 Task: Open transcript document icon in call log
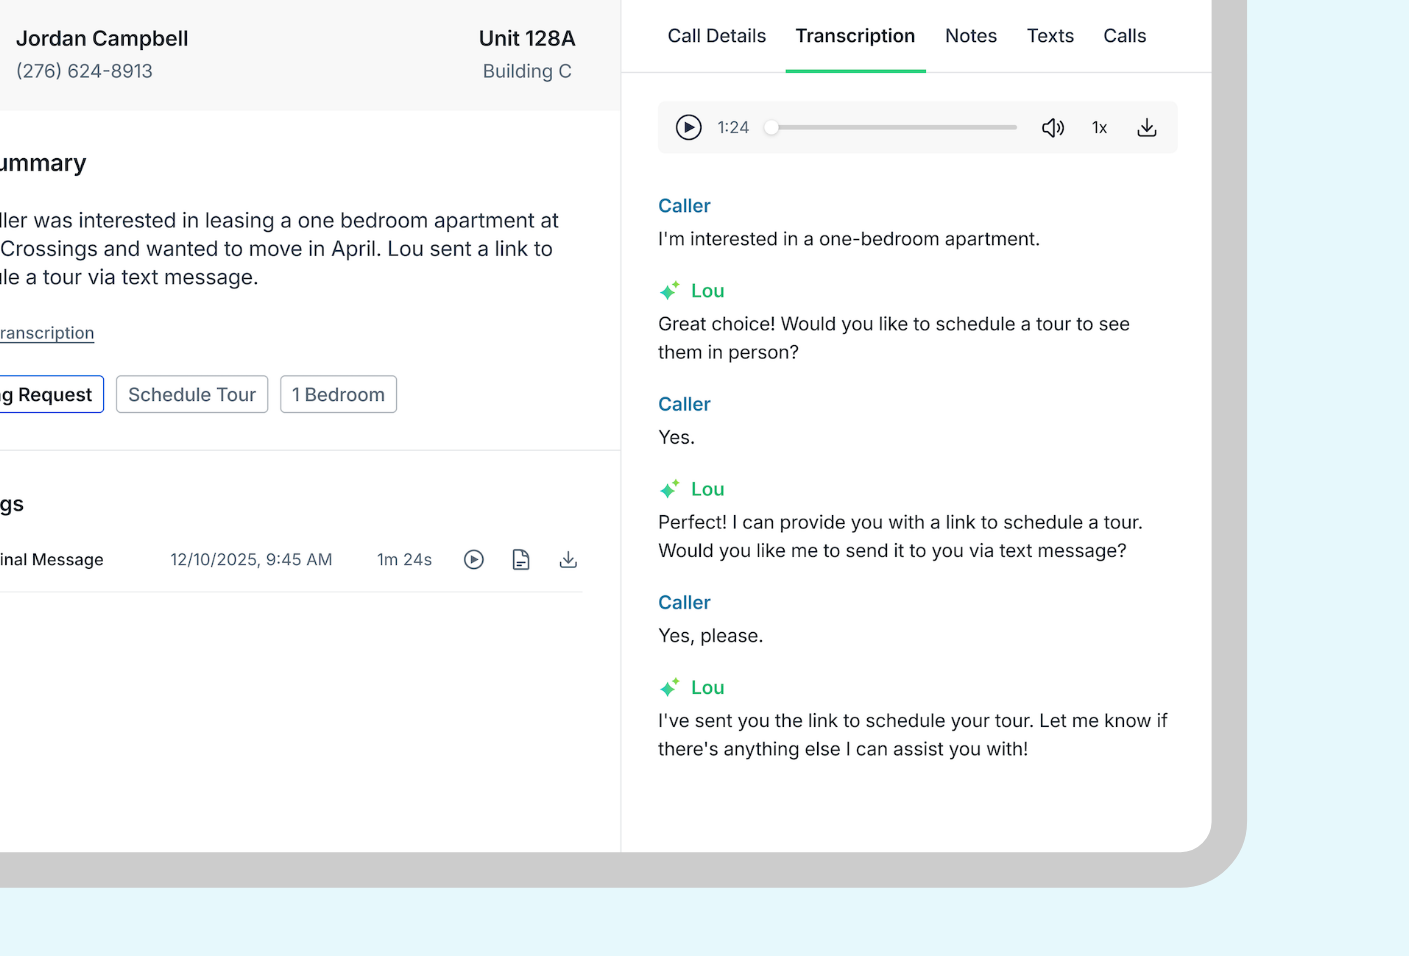521,560
